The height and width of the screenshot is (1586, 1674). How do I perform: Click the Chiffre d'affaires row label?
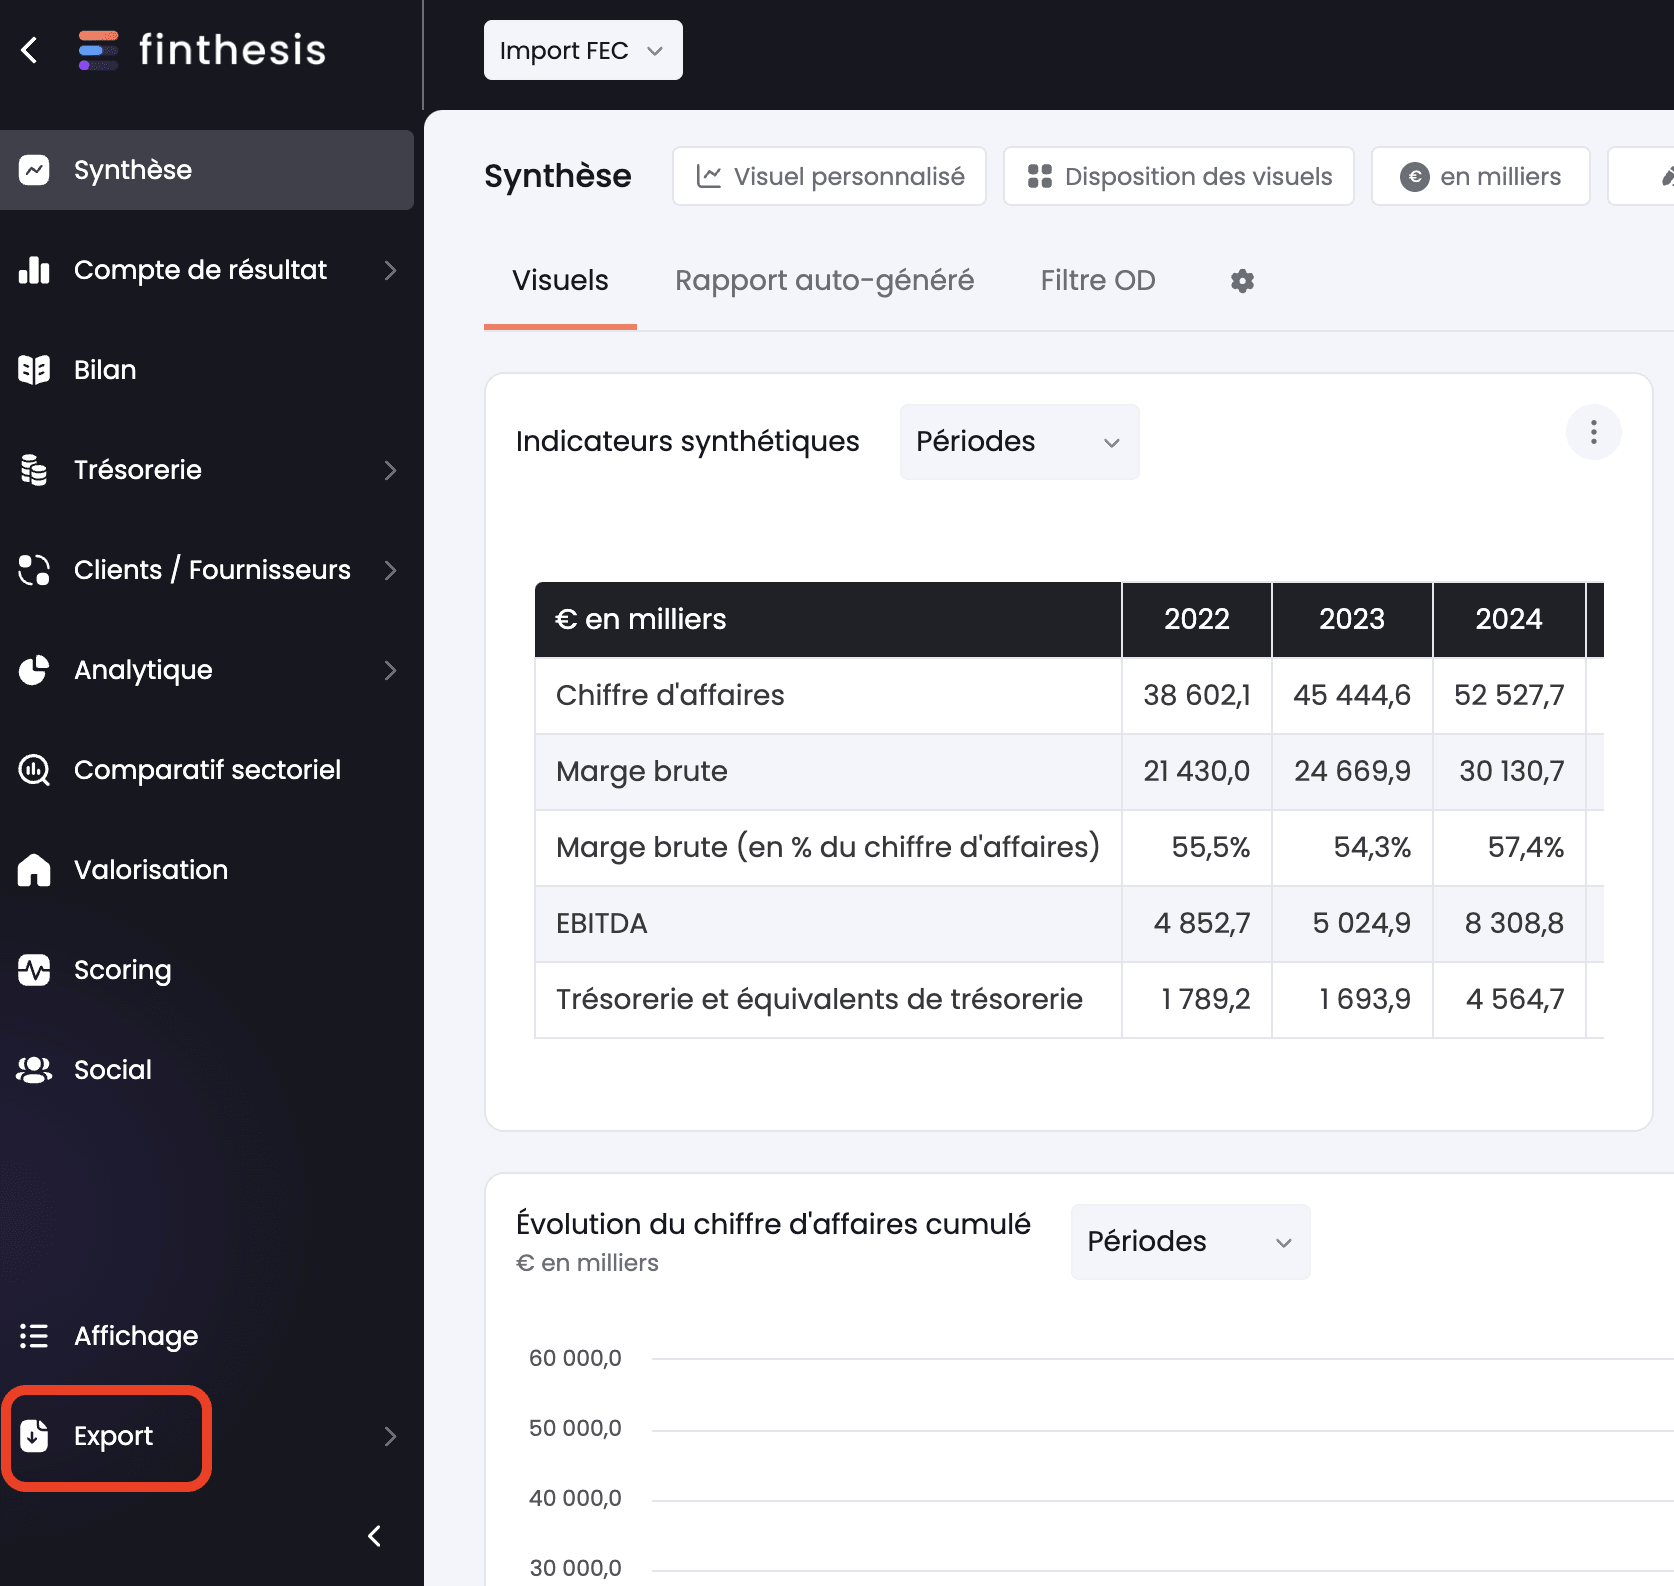point(670,696)
